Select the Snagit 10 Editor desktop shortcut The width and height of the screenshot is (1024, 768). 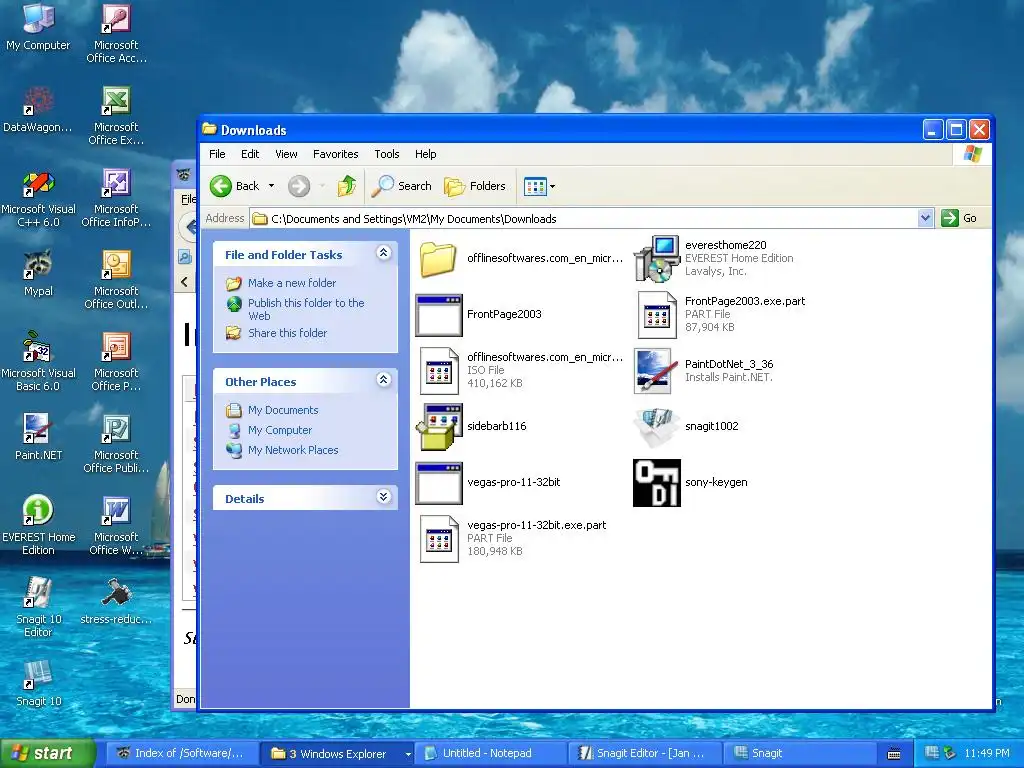coord(38,607)
